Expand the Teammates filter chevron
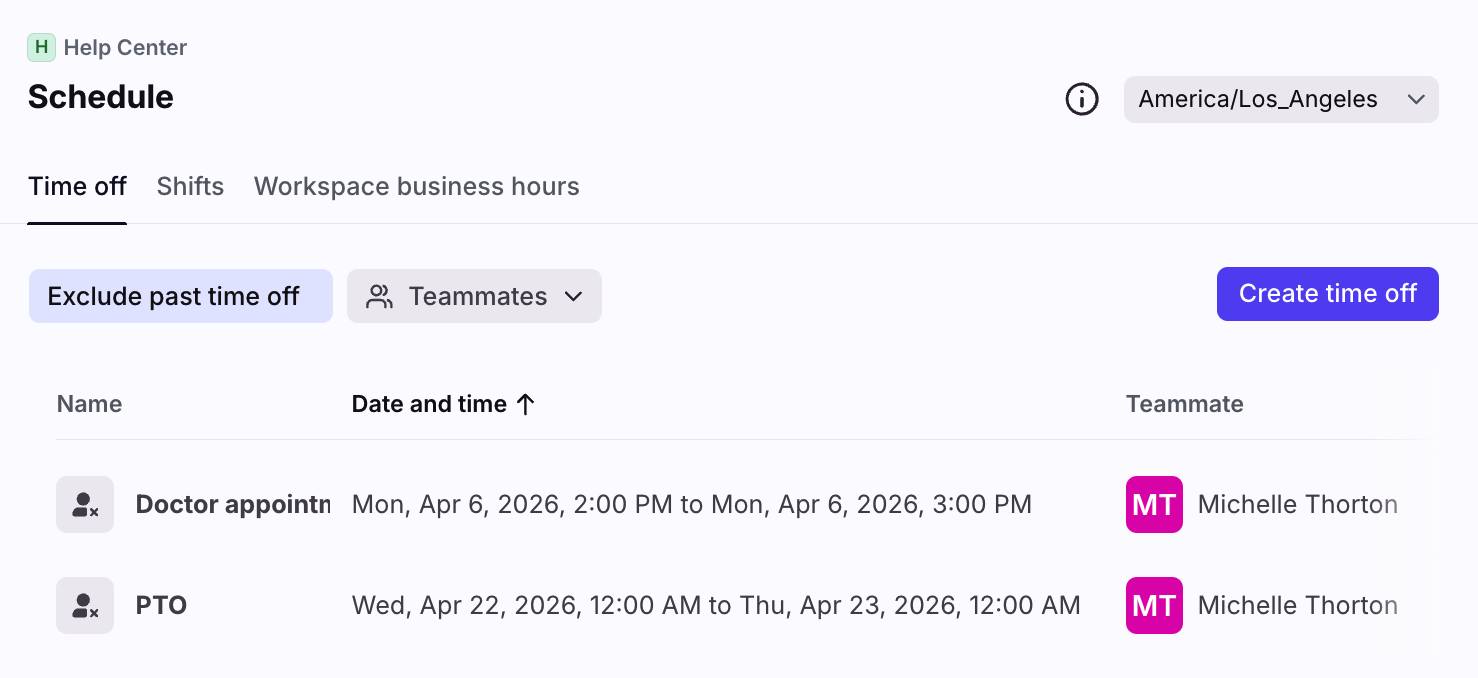1478x678 pixels. point(573,296)
